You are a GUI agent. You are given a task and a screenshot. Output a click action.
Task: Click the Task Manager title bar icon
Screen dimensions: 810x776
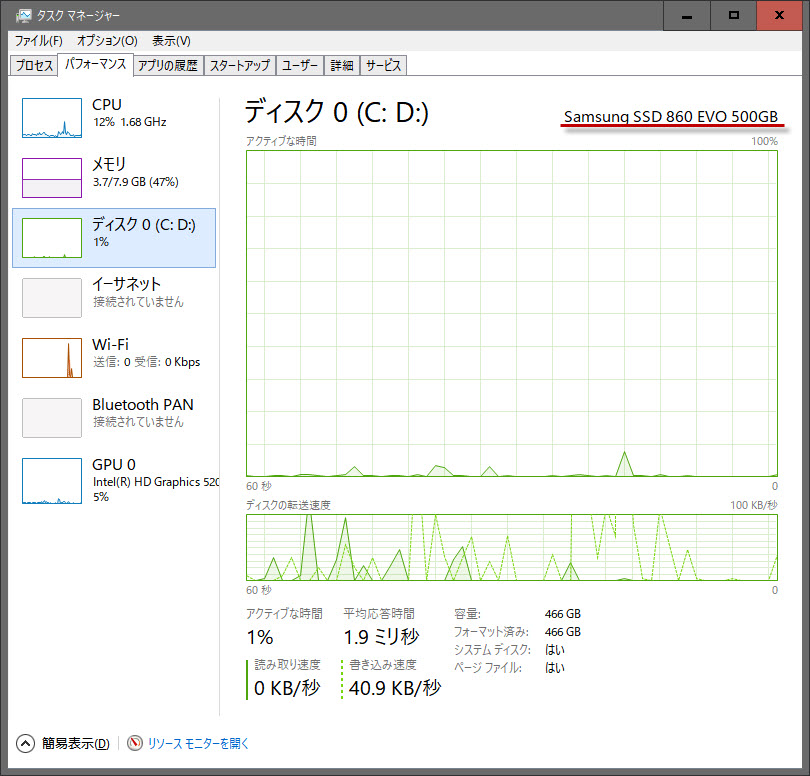(x=24, y=15)
